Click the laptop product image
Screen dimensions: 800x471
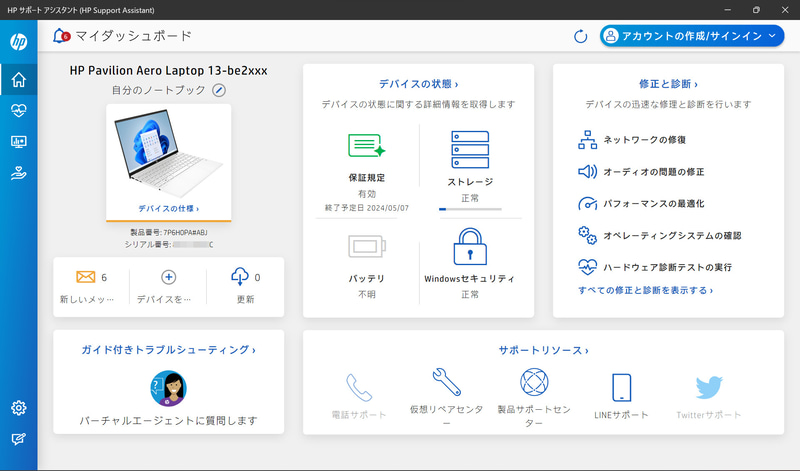[168, 152]
